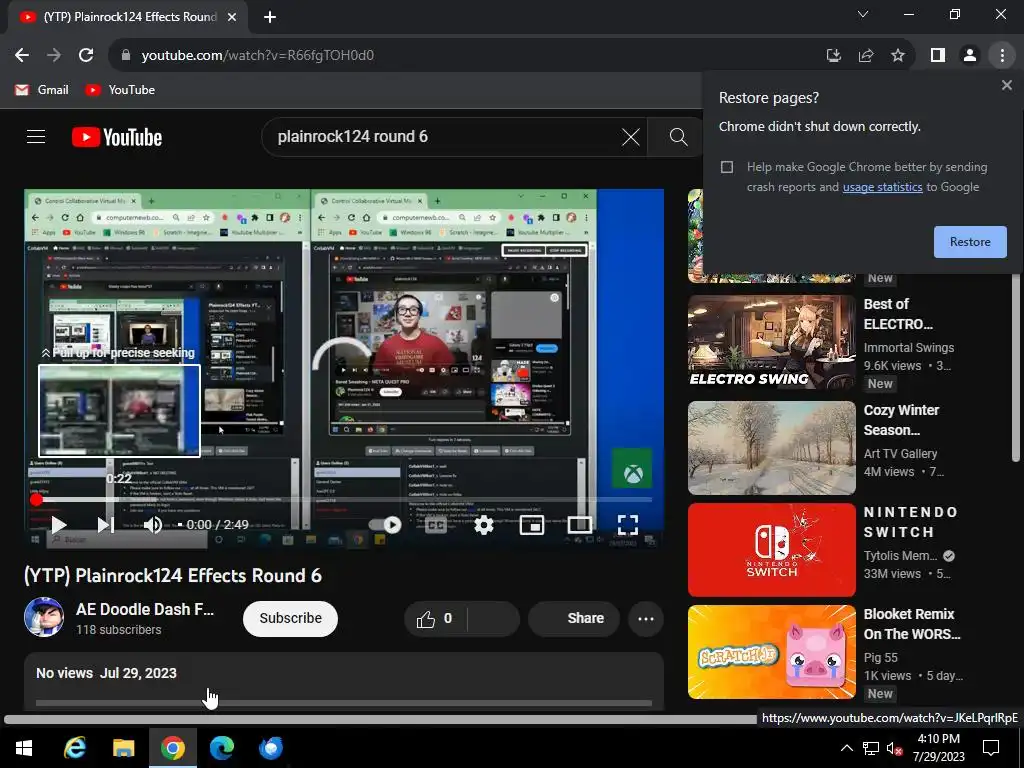1024x768 pixels.
Task: Open player settings gear
Action: click(483, 524)
